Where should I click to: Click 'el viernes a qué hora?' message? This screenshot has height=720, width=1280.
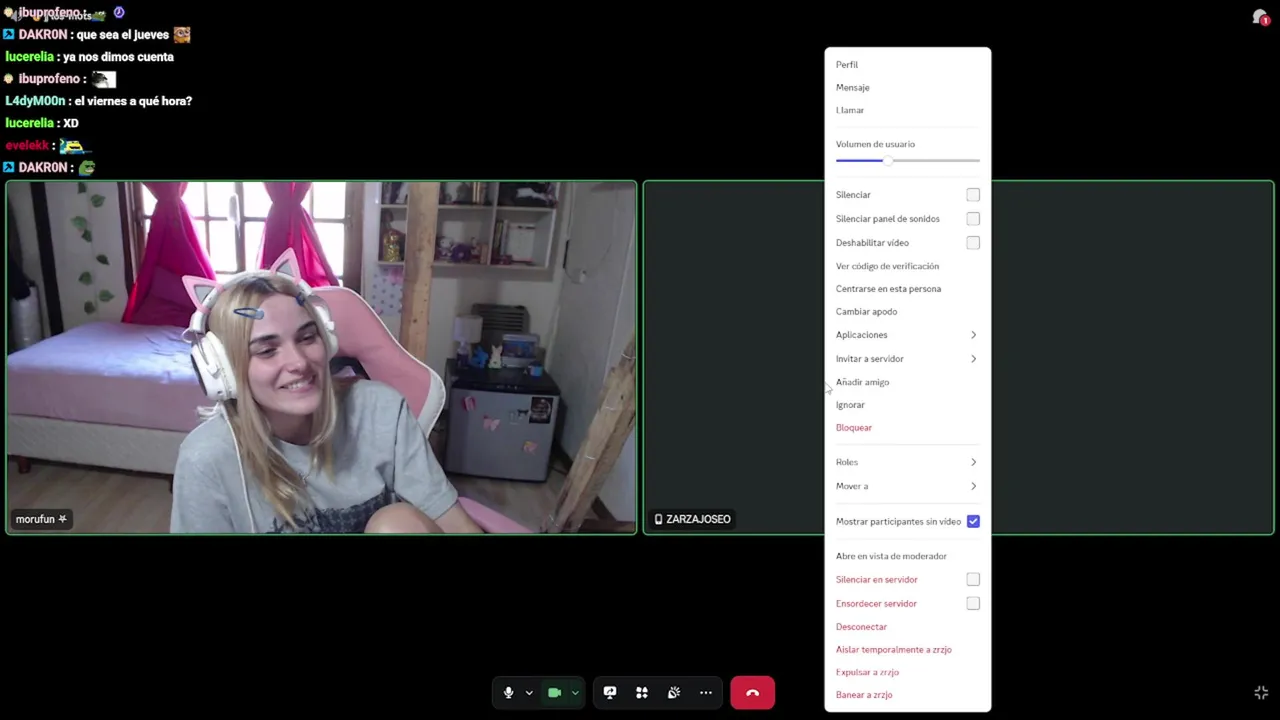(x=133, y=101)
